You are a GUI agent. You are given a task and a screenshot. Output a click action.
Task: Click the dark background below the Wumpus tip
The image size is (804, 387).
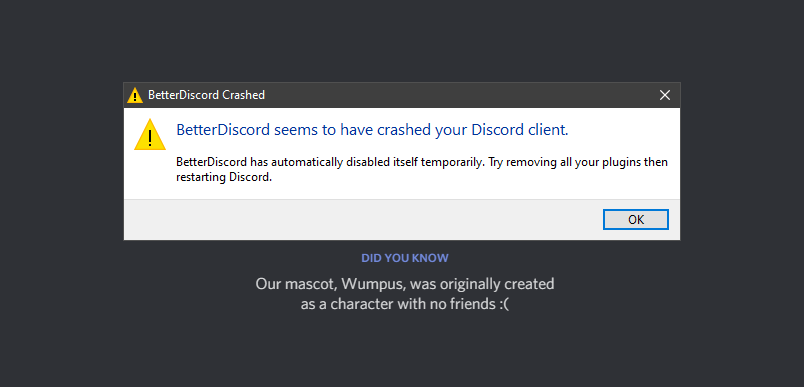[402, 351]
